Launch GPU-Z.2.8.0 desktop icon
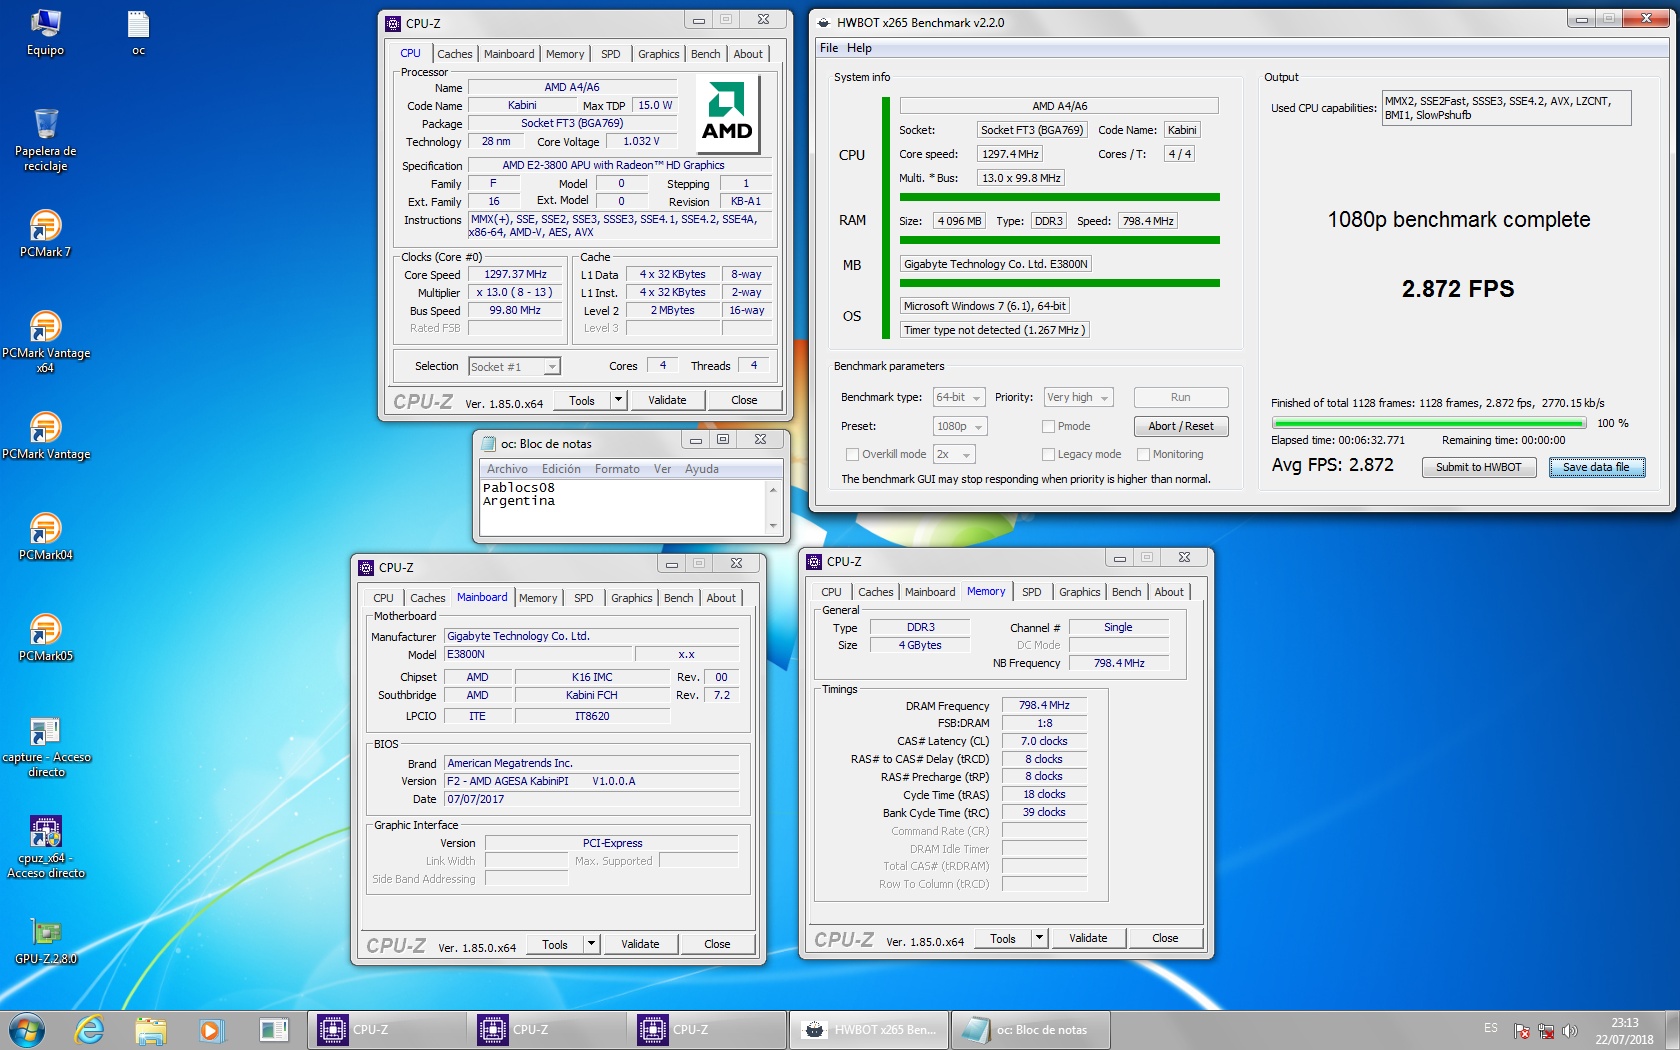Viewport: 1680px width, 1050px height. [45, 940]
